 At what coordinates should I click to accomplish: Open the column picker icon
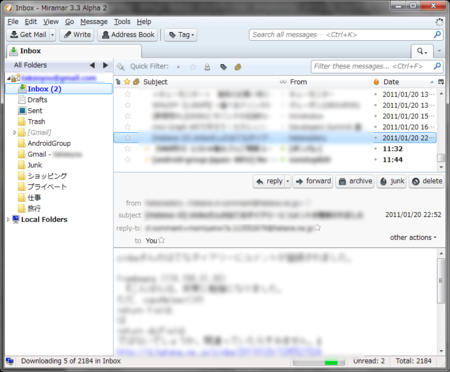tap(441, 82)
